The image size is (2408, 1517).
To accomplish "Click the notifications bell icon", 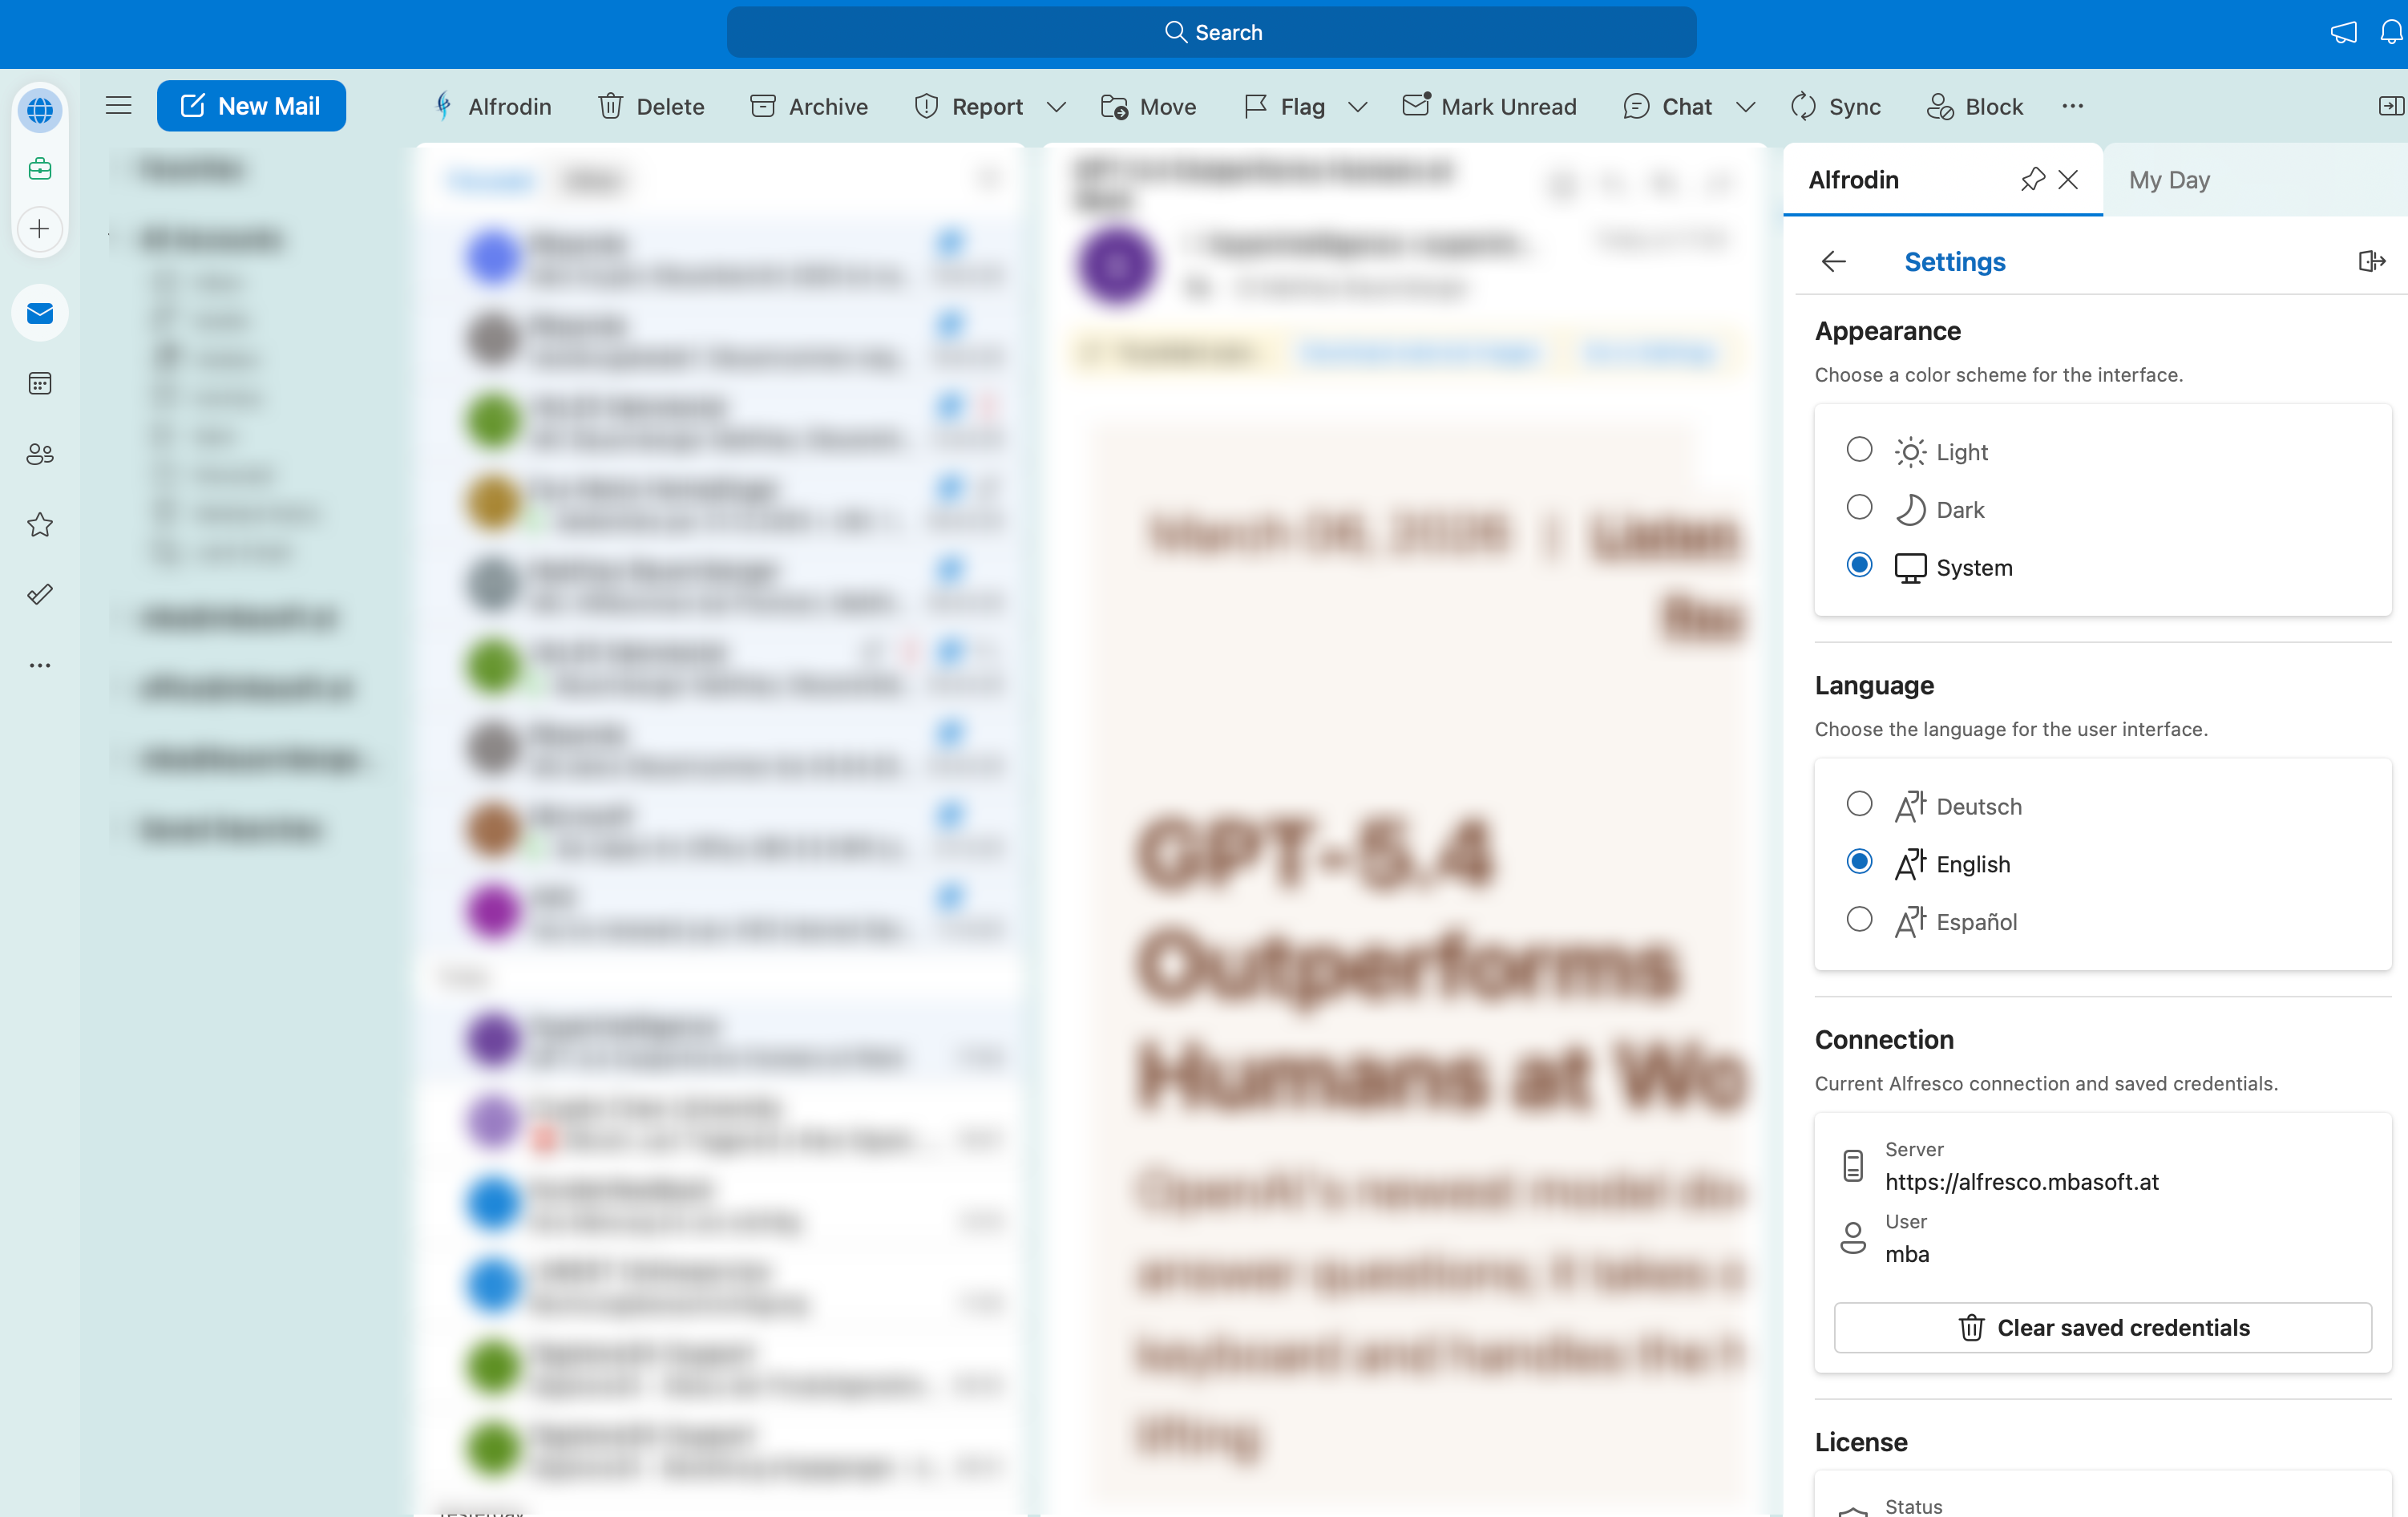I will (2391, 33).
